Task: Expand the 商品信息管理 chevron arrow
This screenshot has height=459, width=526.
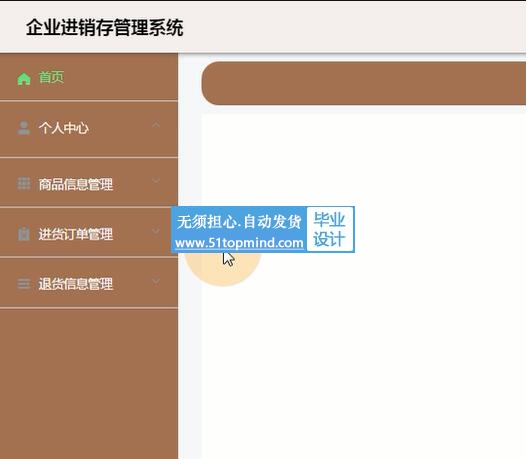Action: 156,181
